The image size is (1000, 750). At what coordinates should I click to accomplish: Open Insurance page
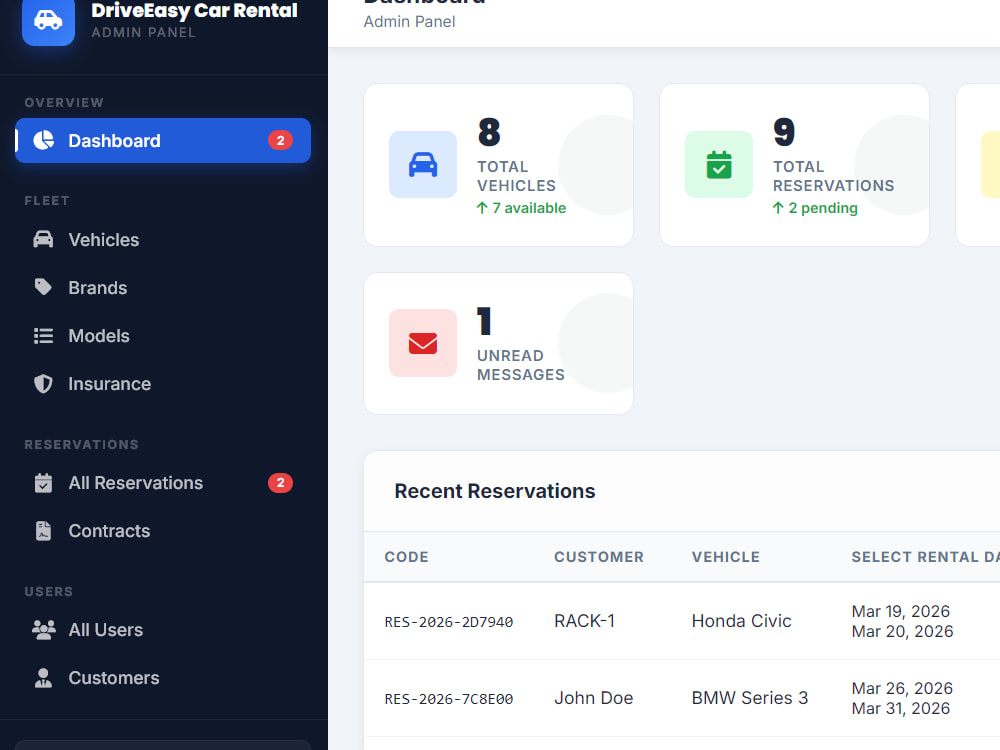(x=163, y=383)
